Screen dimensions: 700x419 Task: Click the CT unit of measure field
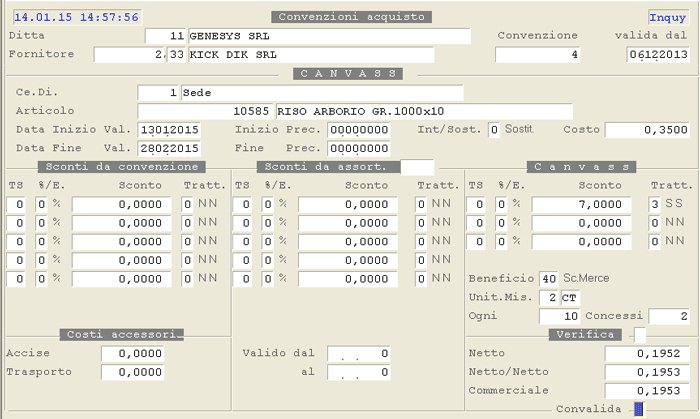[570, 298]
